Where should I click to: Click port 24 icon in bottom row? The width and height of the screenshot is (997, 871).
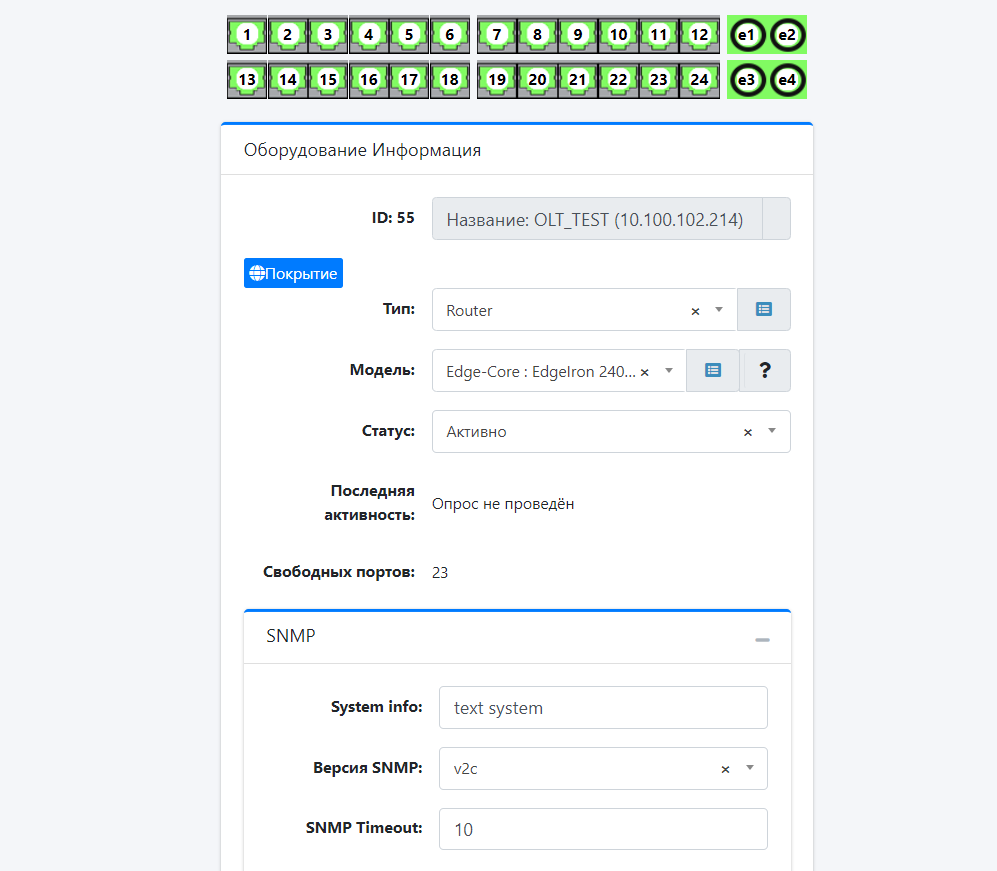pyautogui.click(x=699, y=80)
